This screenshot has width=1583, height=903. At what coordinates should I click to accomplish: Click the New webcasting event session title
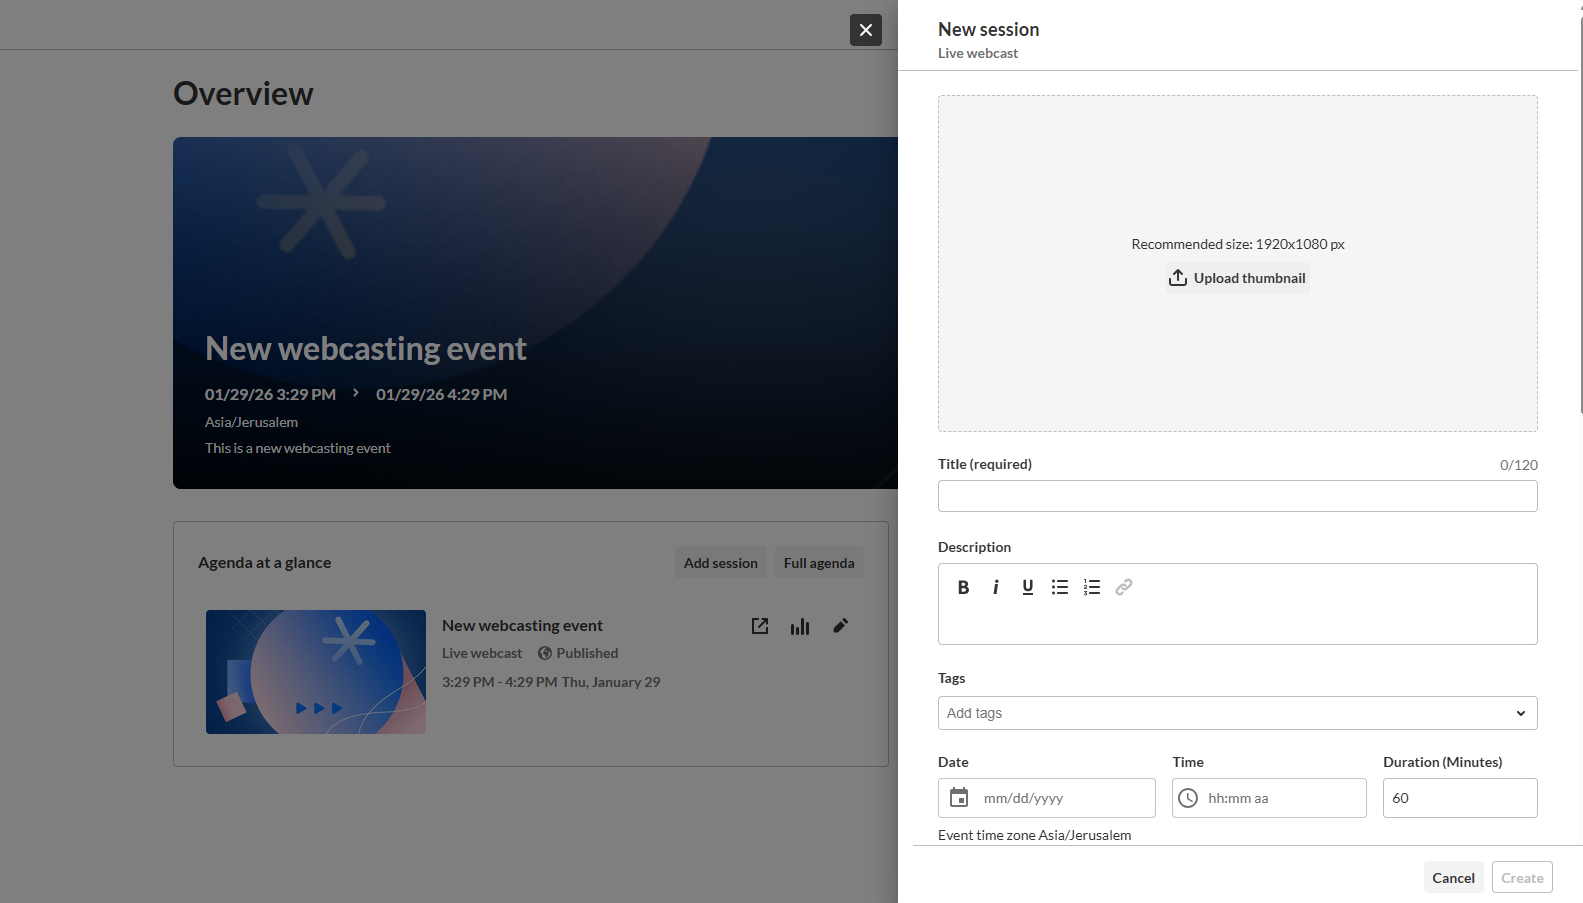pyautogui.click(x=522, y=626)
